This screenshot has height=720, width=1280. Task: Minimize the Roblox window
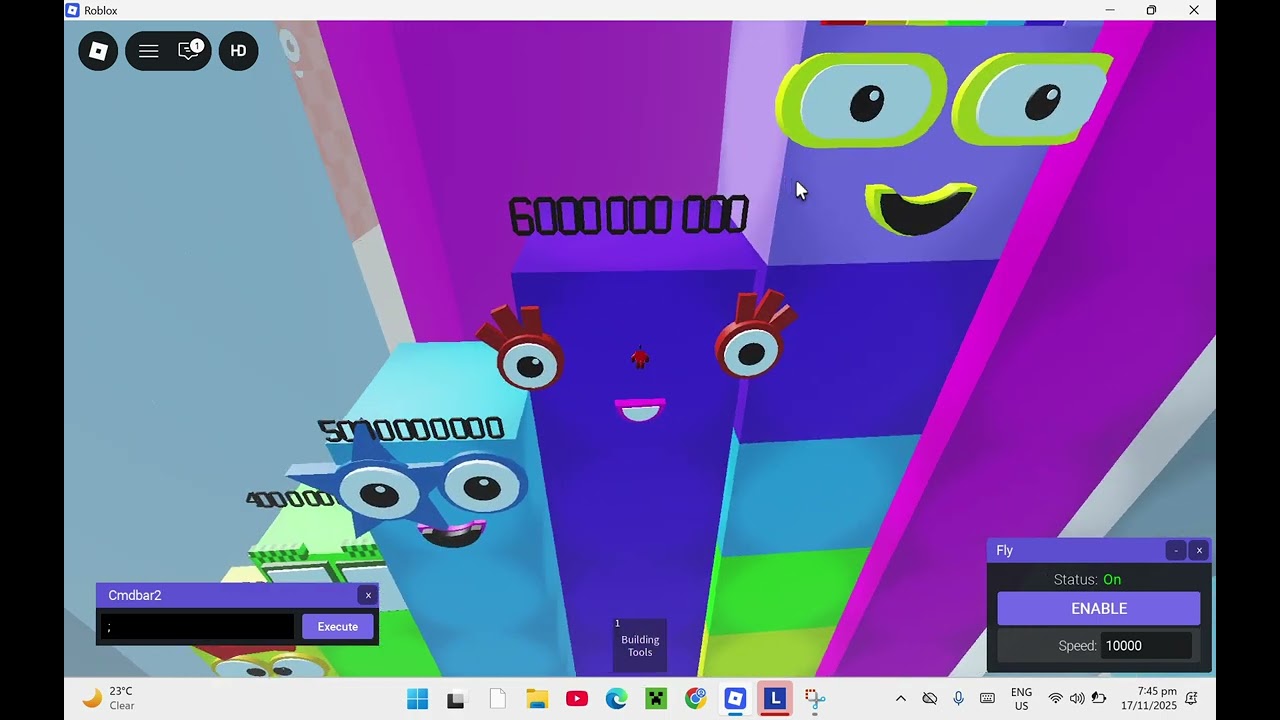coord(1110,10)
